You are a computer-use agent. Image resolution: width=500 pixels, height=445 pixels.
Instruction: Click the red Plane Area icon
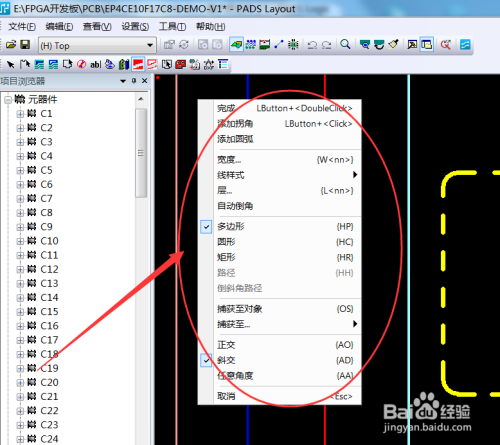pos(180,64)
